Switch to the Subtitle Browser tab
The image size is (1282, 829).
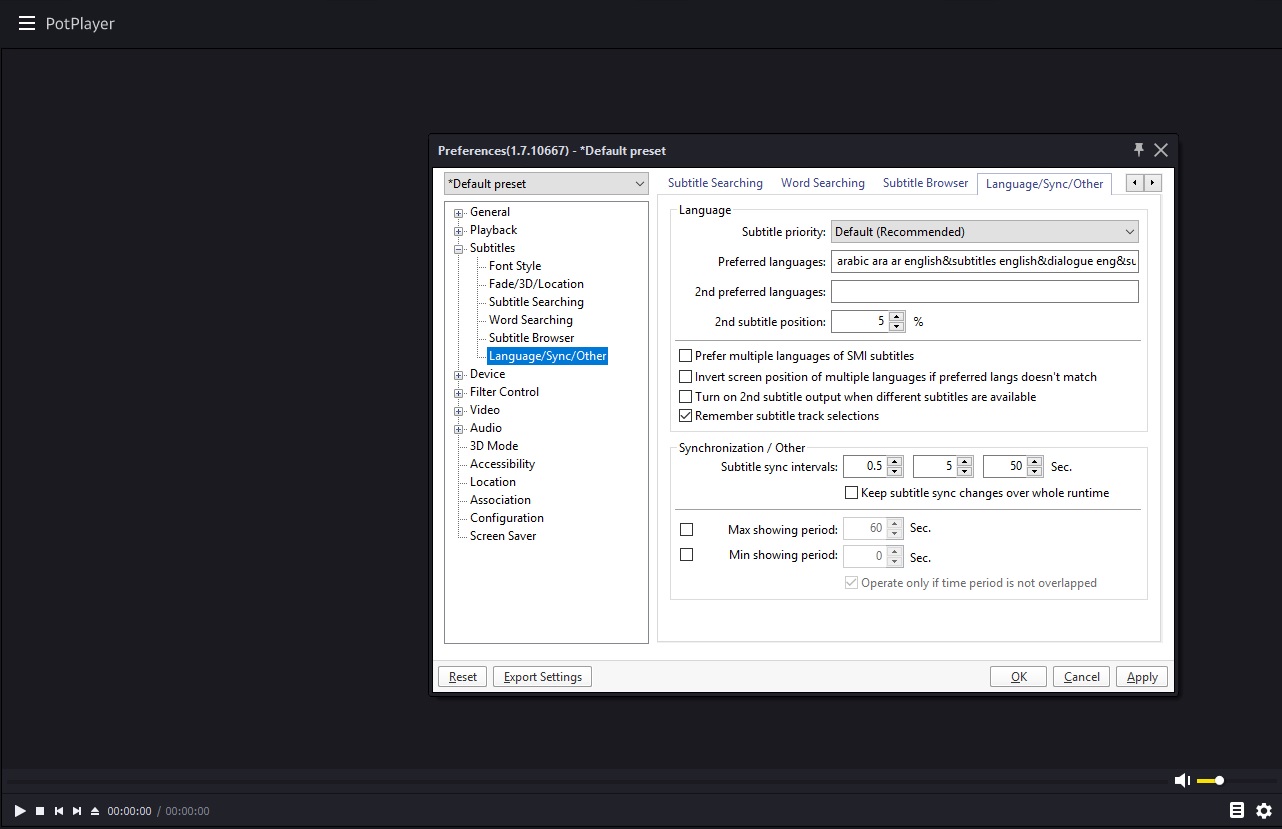tap(925, 183)
